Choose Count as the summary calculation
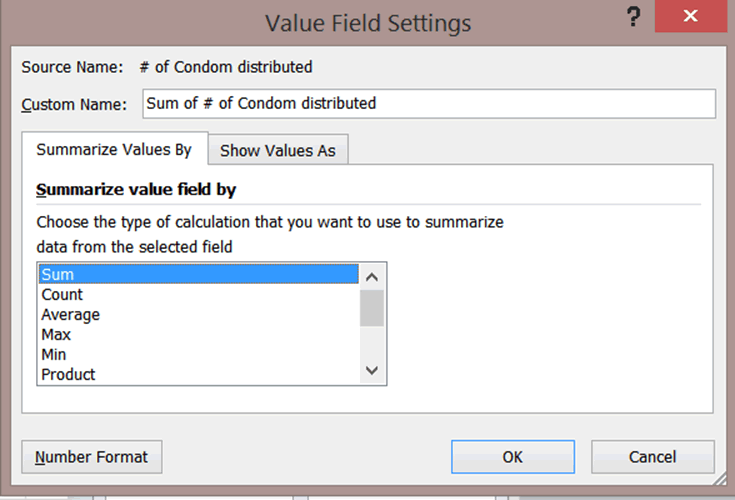 pos(199,294)
